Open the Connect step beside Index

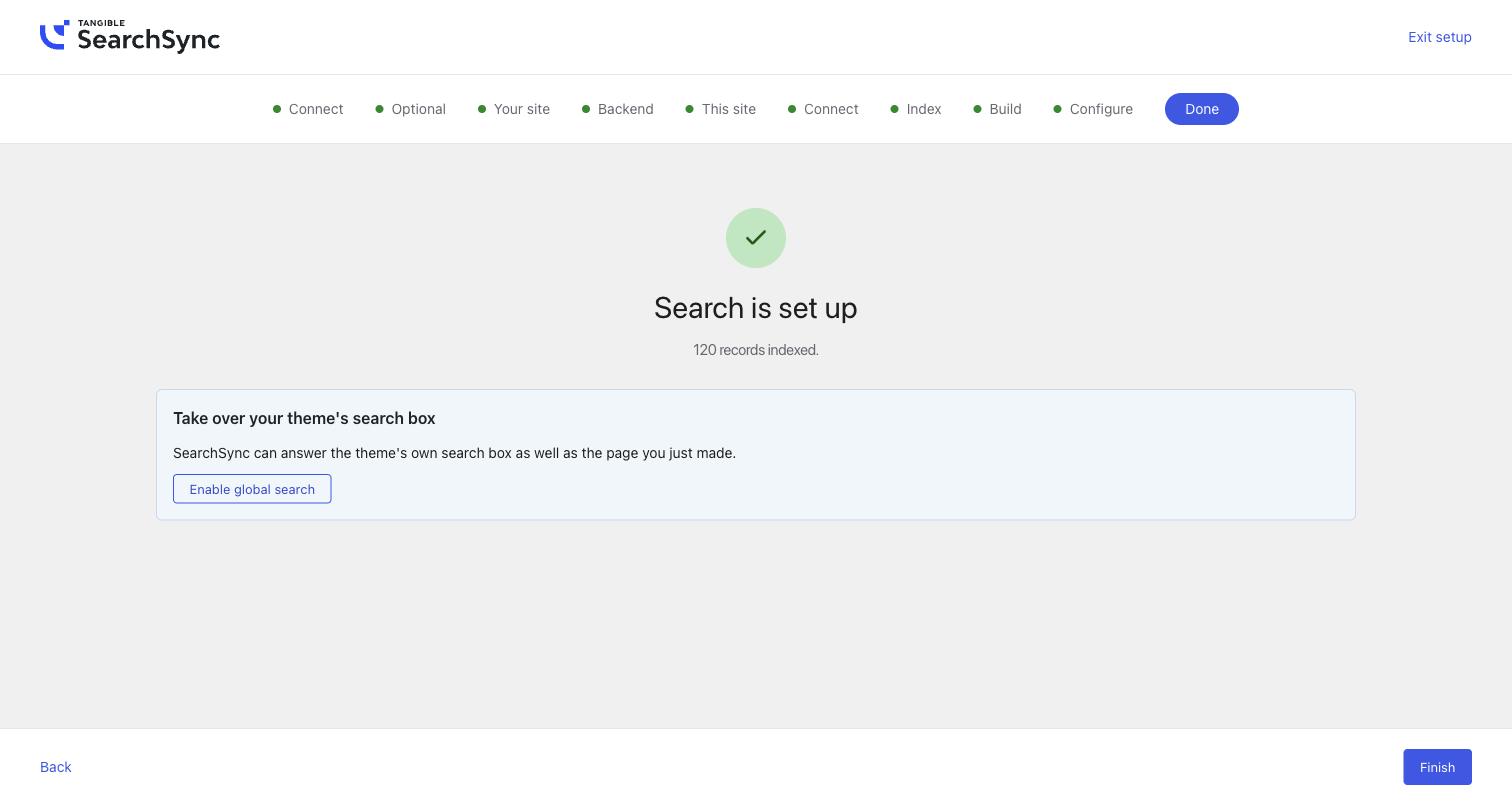823,109
